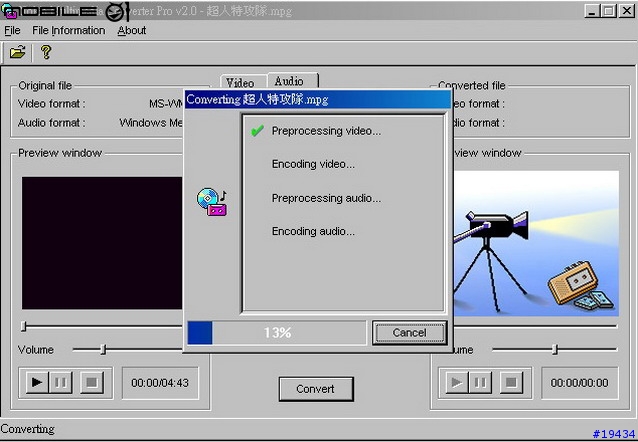Click the CD and cassette converting icon
The height and width of the screenshot is (442, 638).
click(212, 202)
